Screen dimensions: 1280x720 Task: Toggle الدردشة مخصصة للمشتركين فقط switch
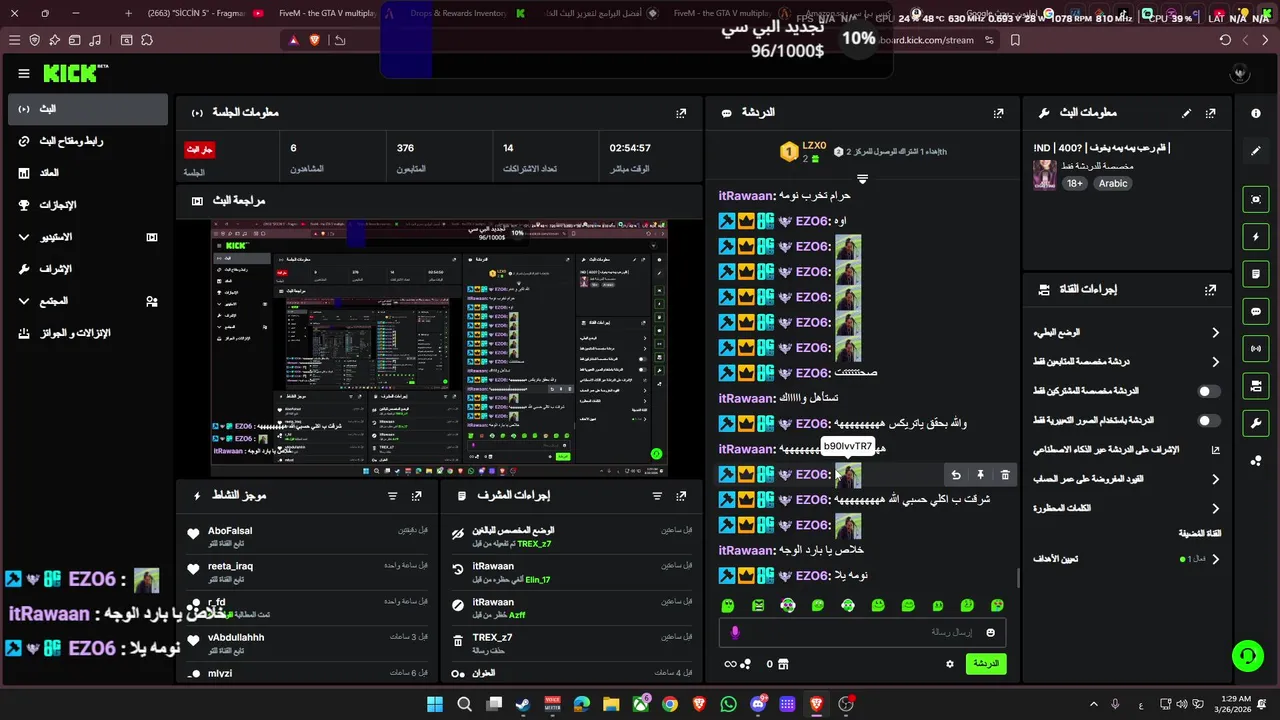[x=1209, y=391]
